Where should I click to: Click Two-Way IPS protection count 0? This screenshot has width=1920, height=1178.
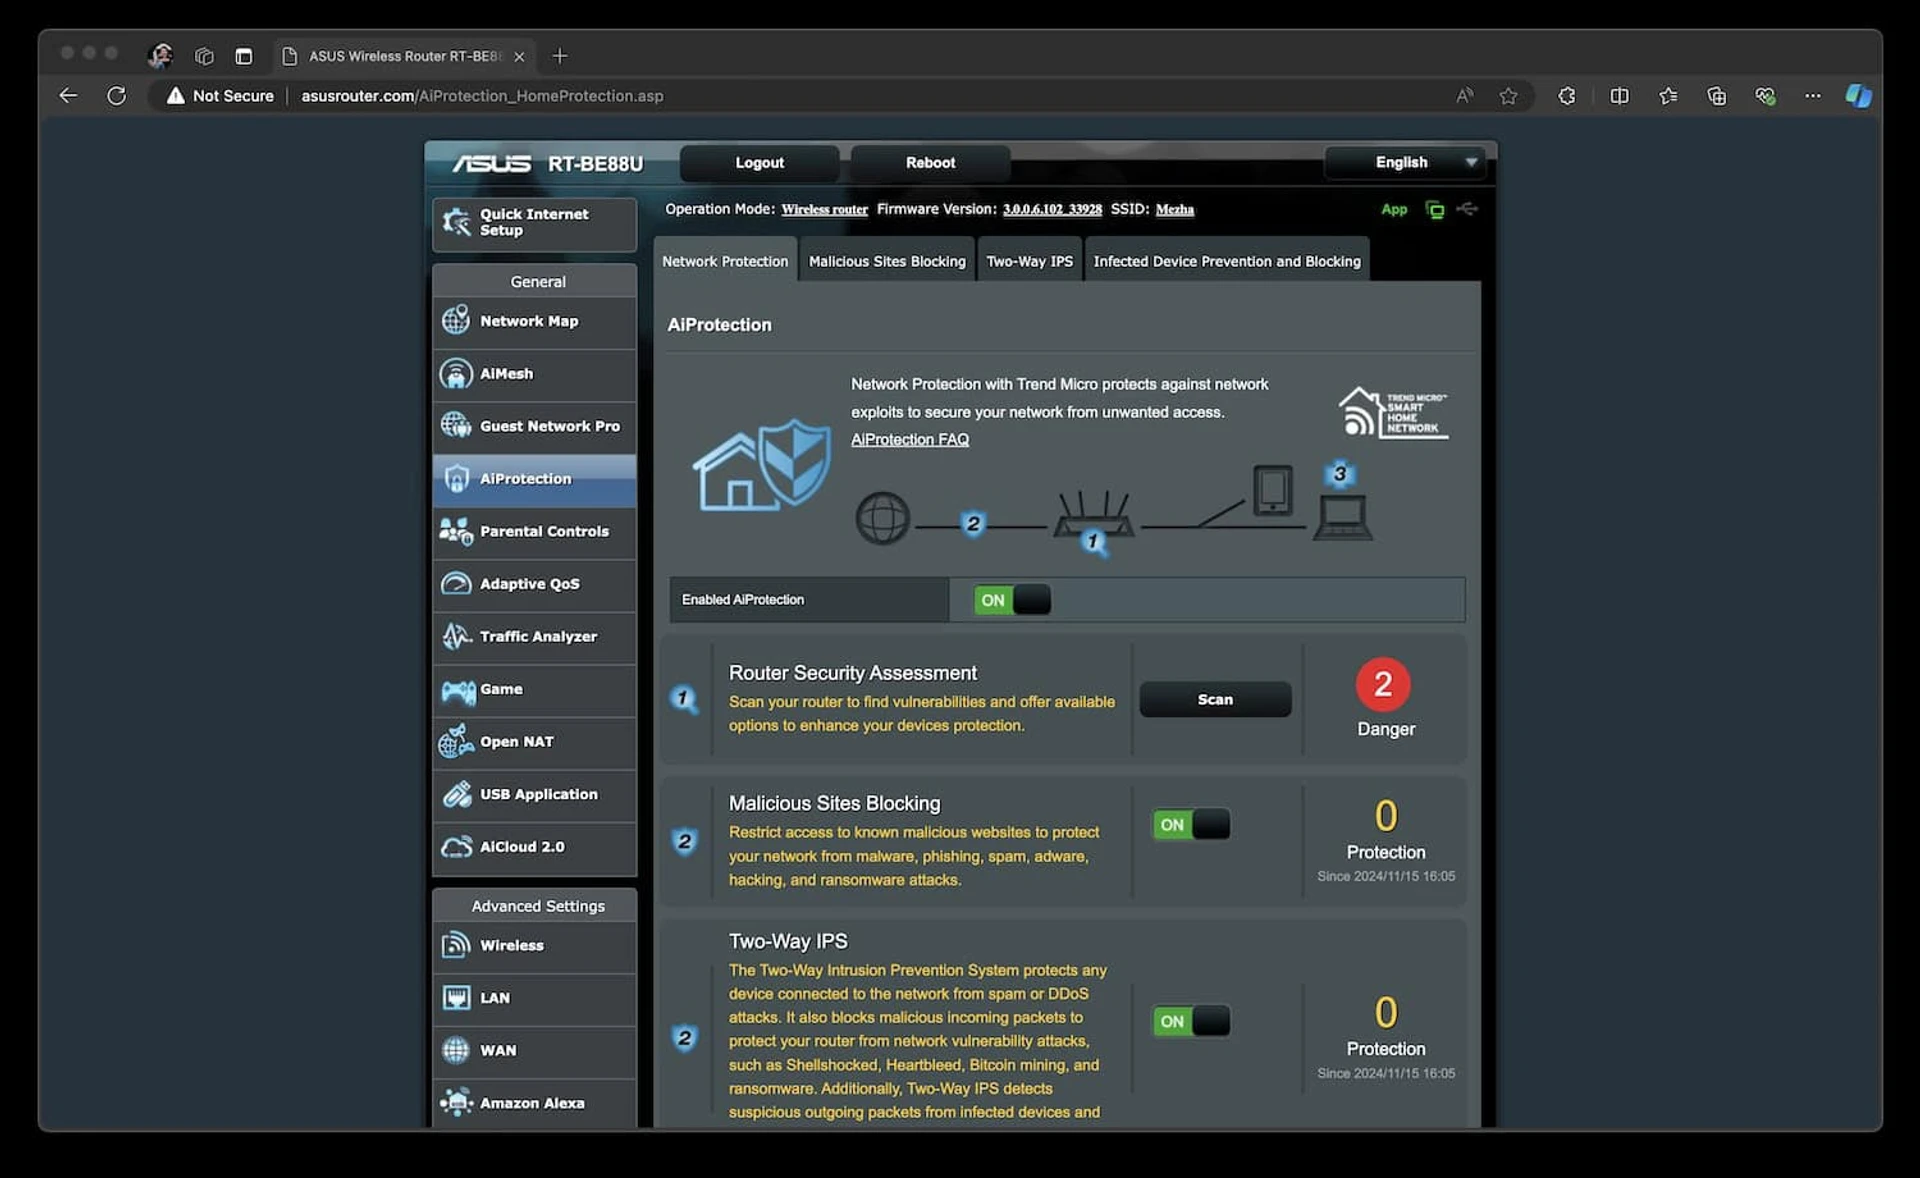click(1386, 1012)
